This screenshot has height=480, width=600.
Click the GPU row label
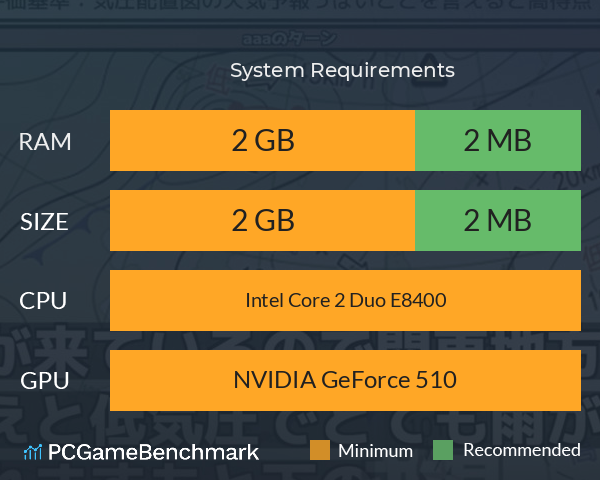(44, 381)
